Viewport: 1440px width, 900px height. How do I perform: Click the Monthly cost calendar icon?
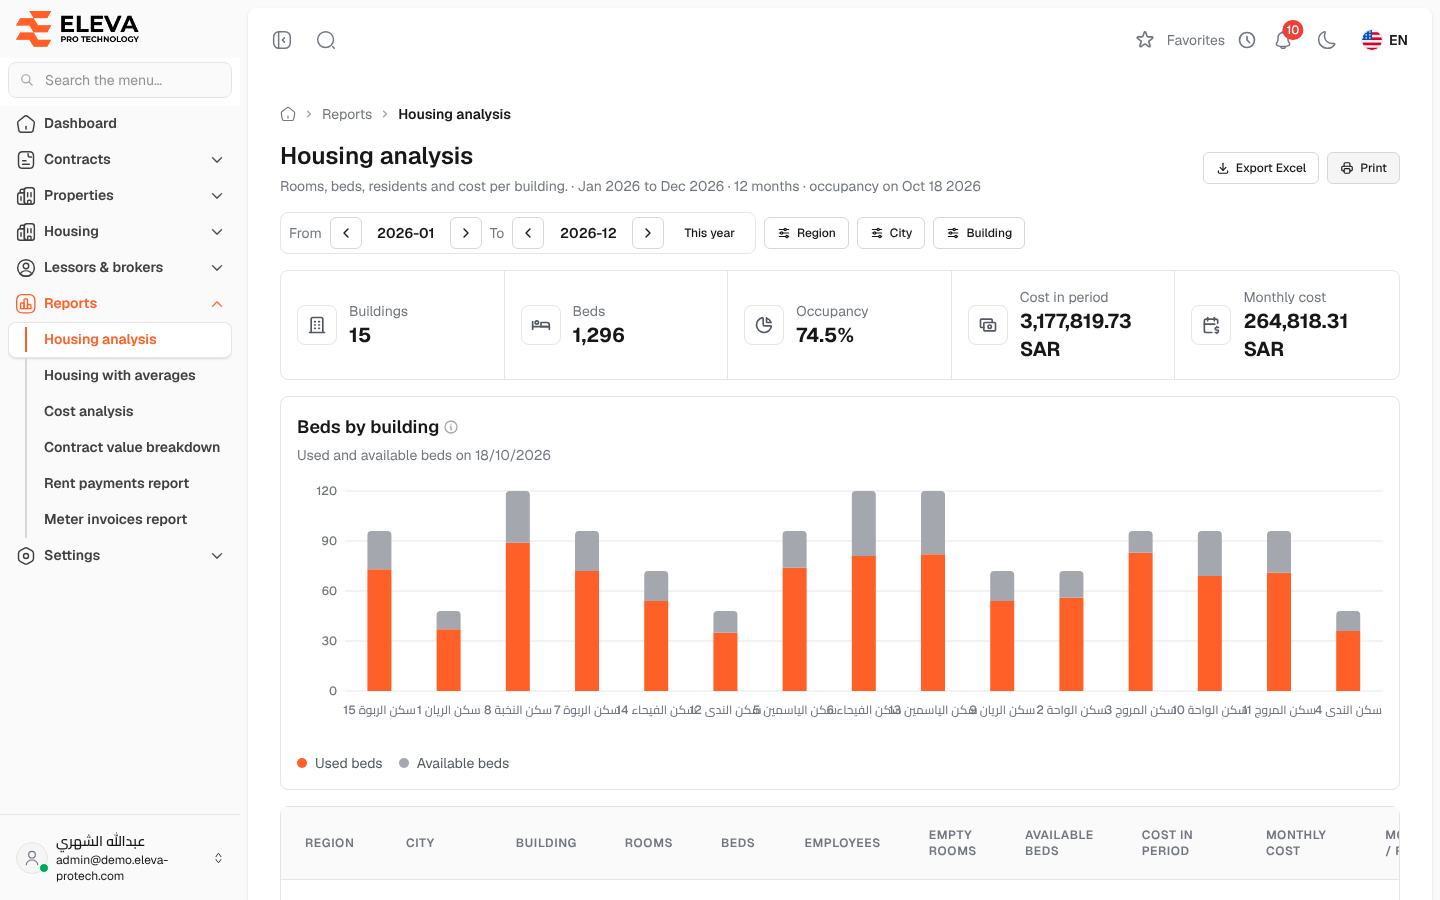click(1211, 325)
